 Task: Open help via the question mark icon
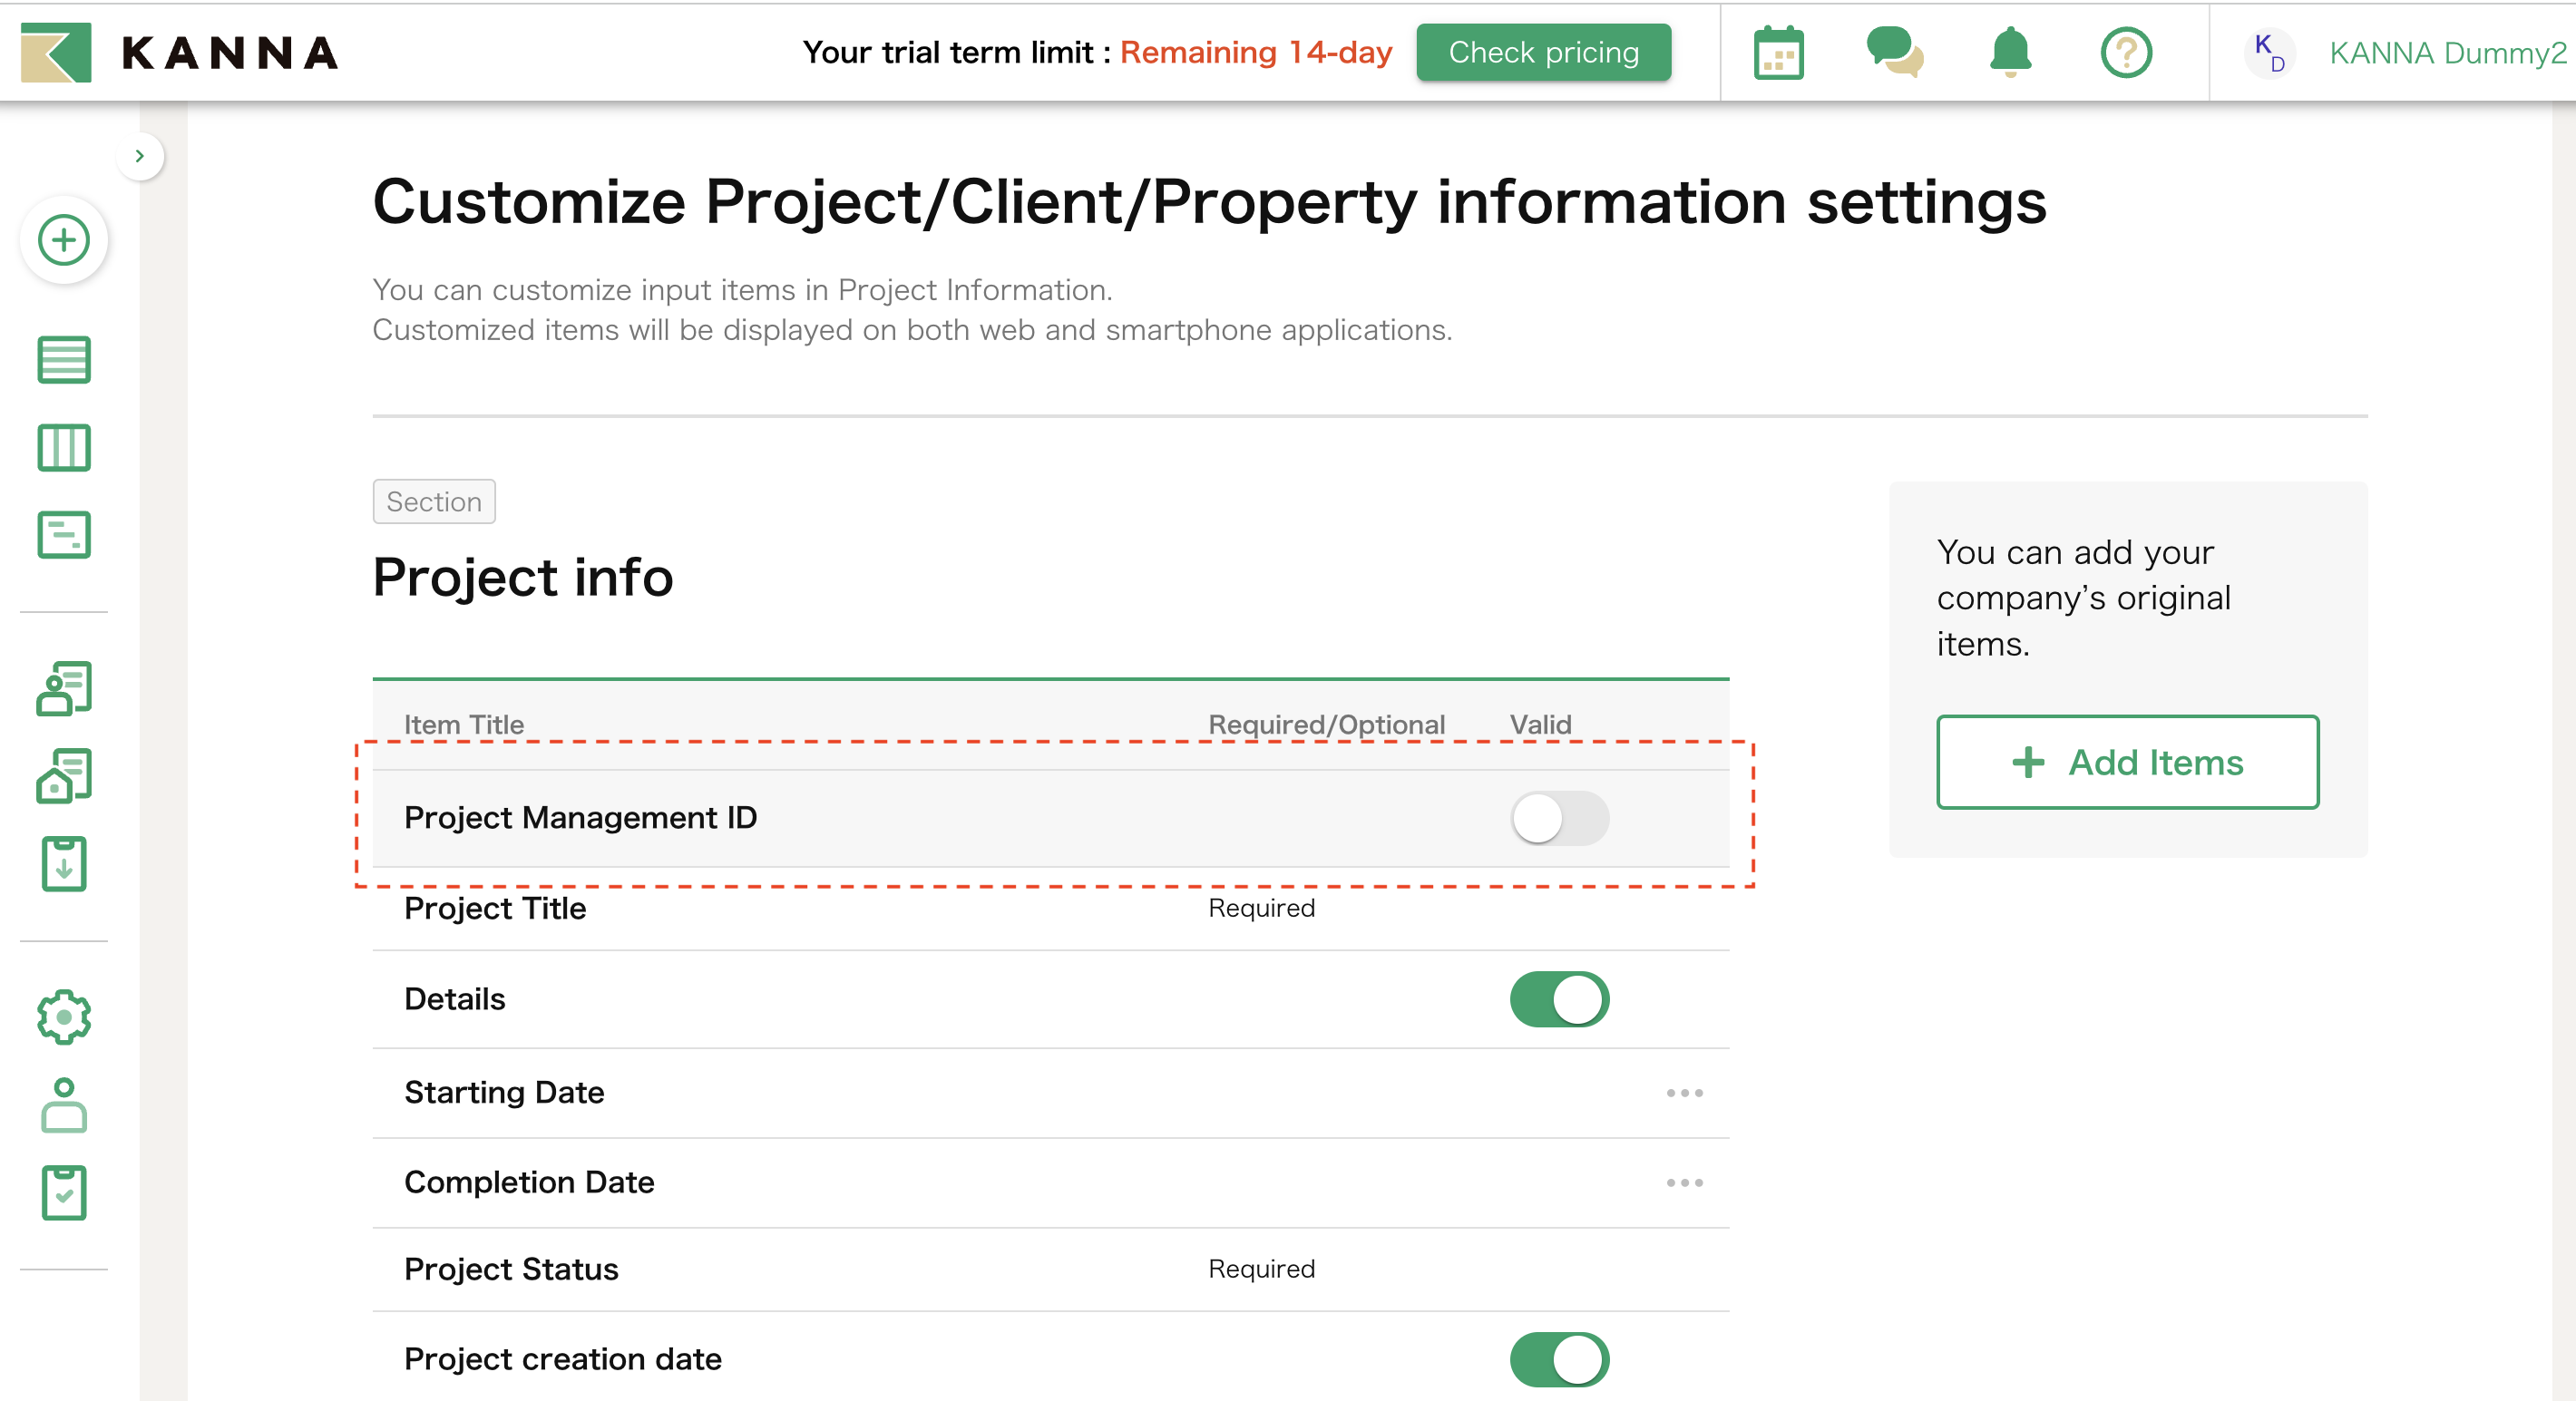(2126, 52)
